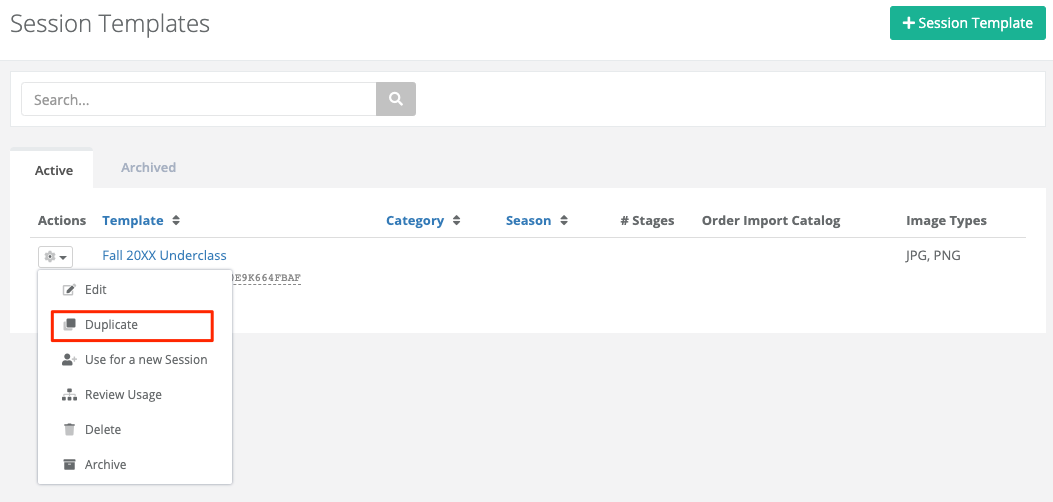
Task: Click the template ID code ending in FBAF
Action: (x=266, y=277)
